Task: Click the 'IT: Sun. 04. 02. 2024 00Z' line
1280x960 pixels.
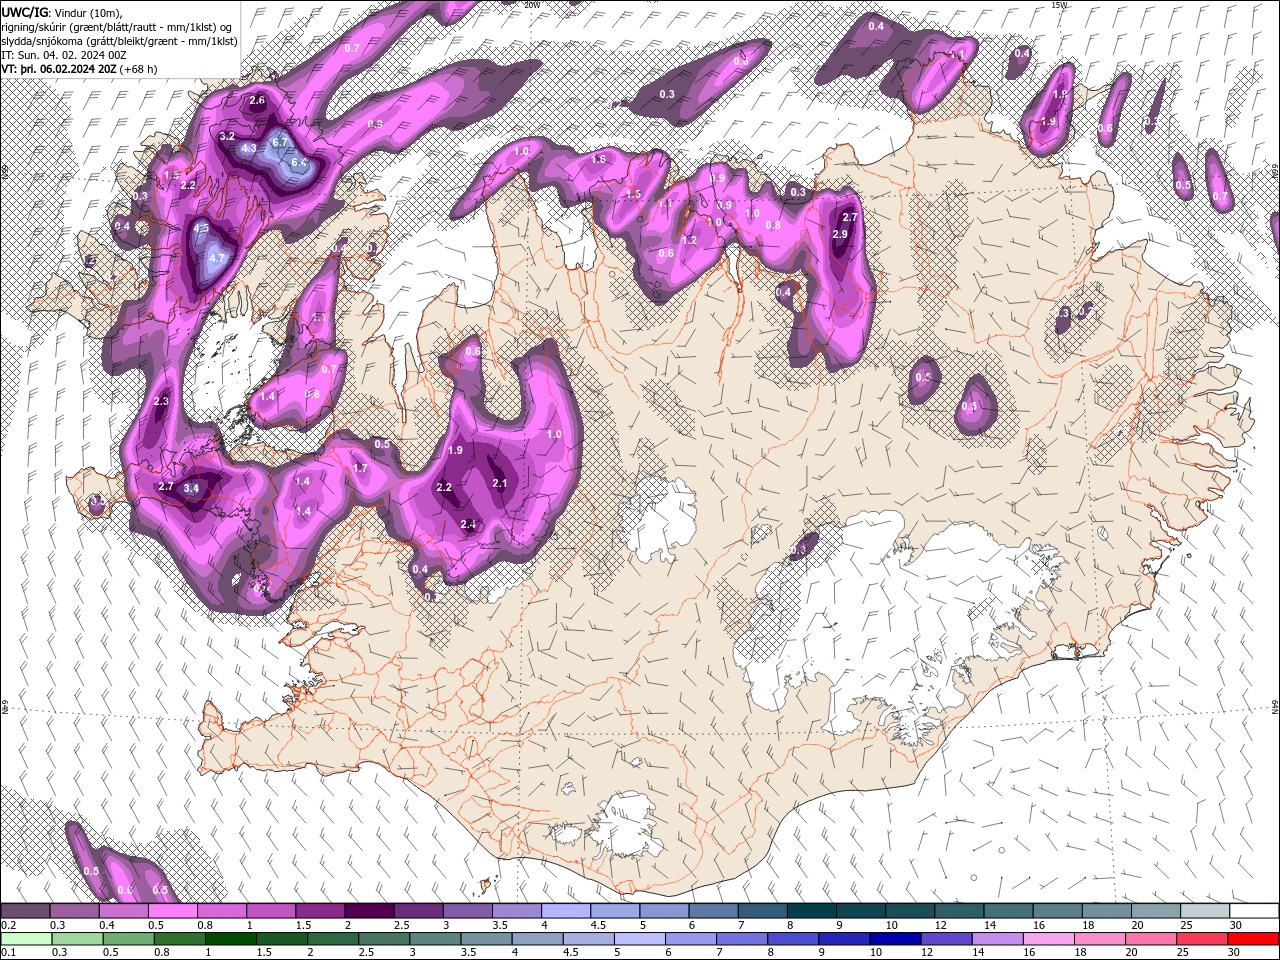Action: pyautogui.click(x=62, y=55)
